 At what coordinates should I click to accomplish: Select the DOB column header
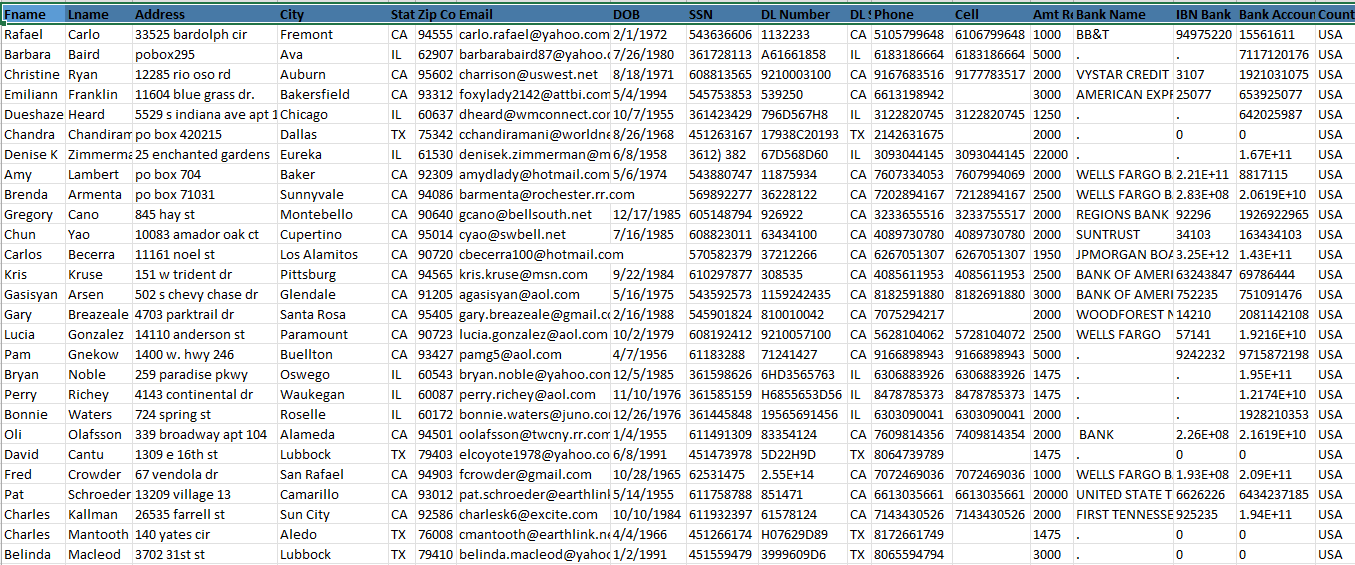pyautogui.click(x=646, y=15)
